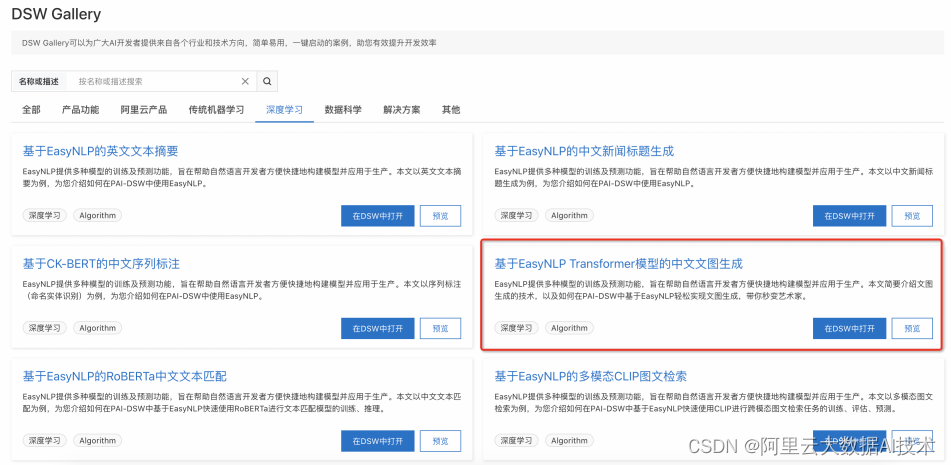Clear the search box with X icon

(x=245, y=81)
